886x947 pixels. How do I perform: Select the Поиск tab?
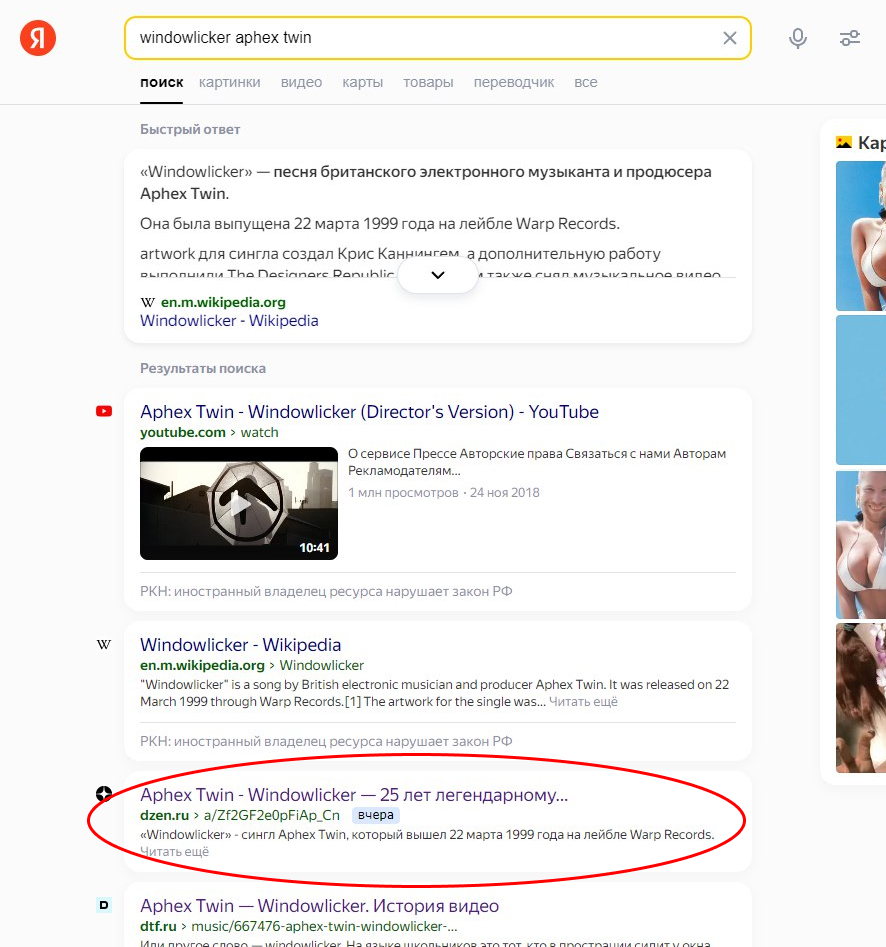(161, 82)
